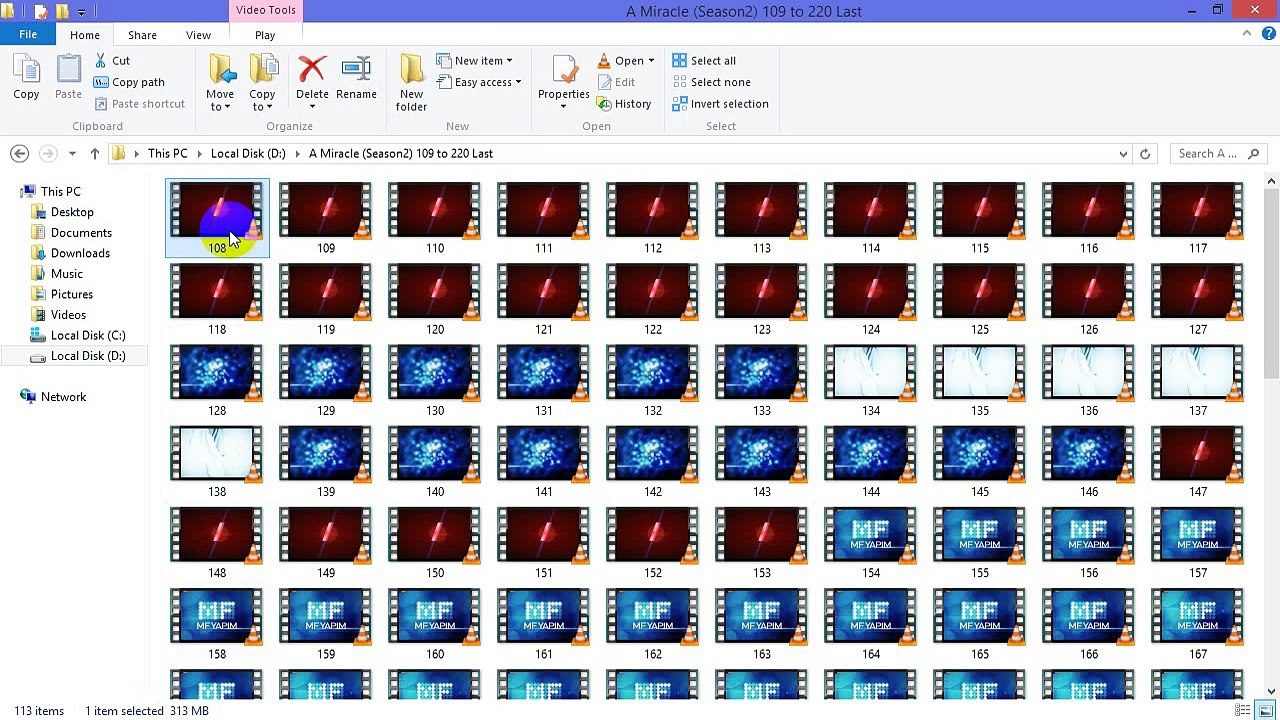The width and height of the screenshot is (1280, 720).
Task: Open recent locations dropdown arrow
Action: tap(72, 154)
